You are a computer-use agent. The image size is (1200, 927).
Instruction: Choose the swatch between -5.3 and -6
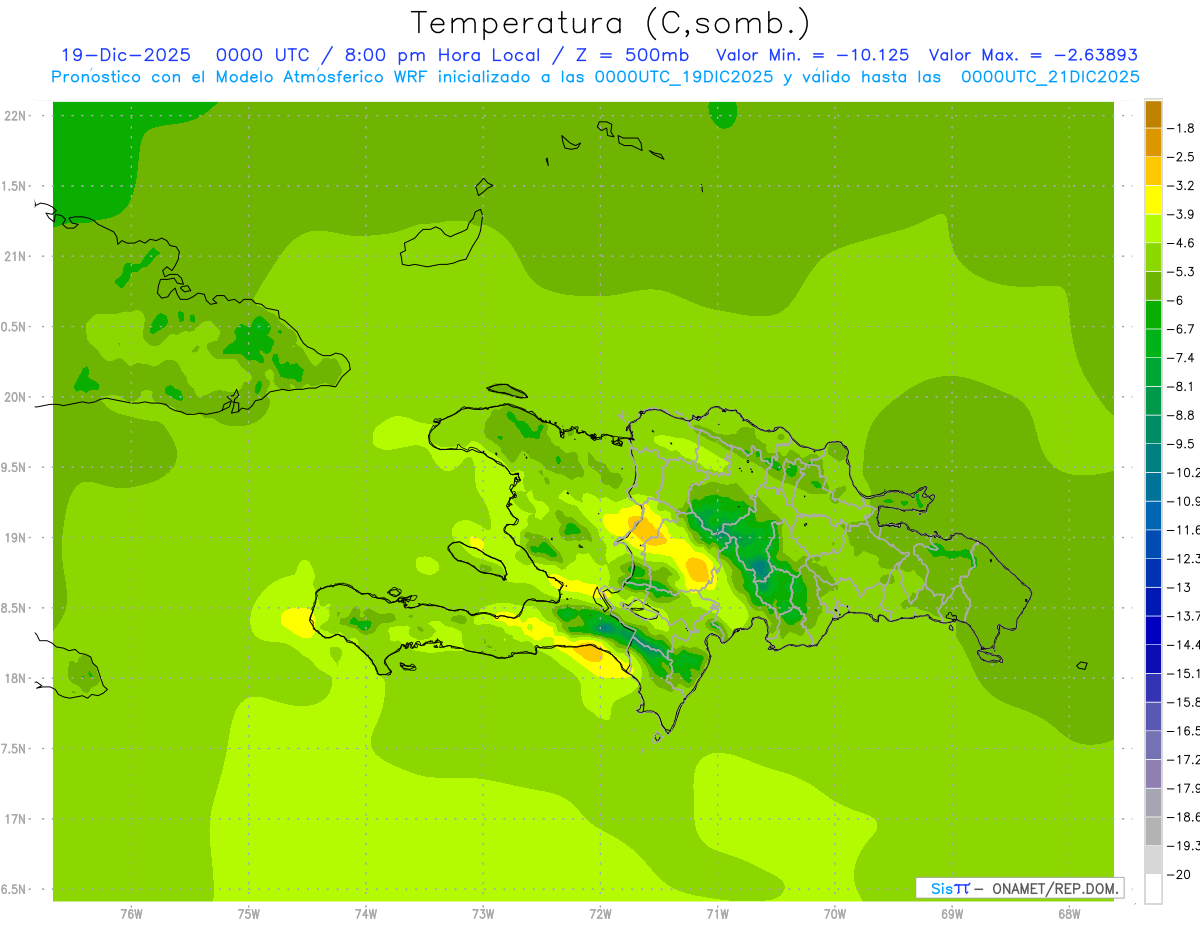1153,286
